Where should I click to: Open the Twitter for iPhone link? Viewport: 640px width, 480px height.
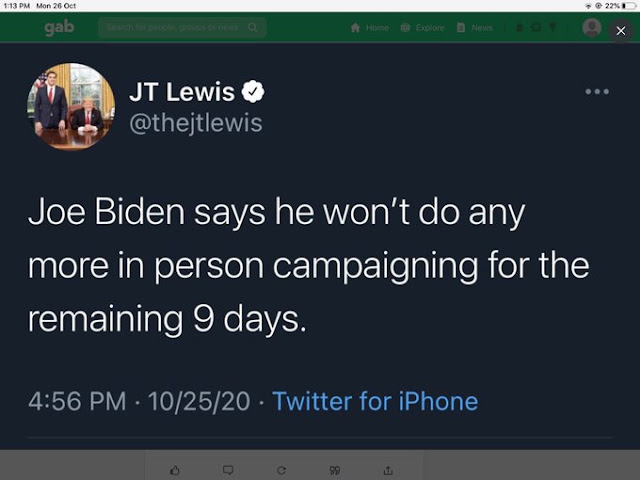coord(375,401)
